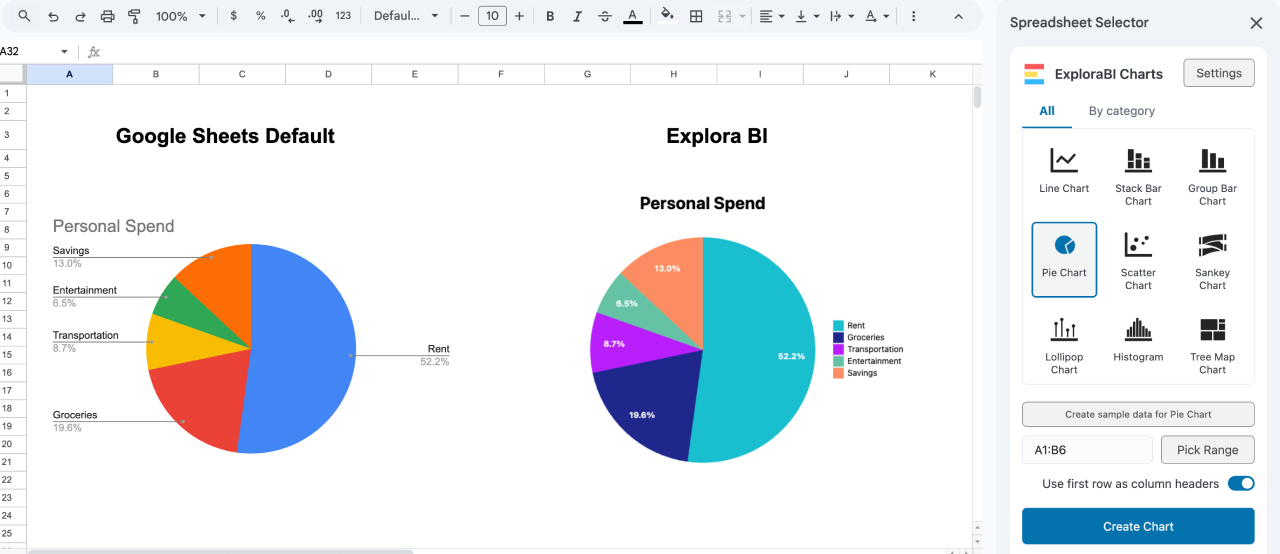Increase font size with plus button

point(519,16)
